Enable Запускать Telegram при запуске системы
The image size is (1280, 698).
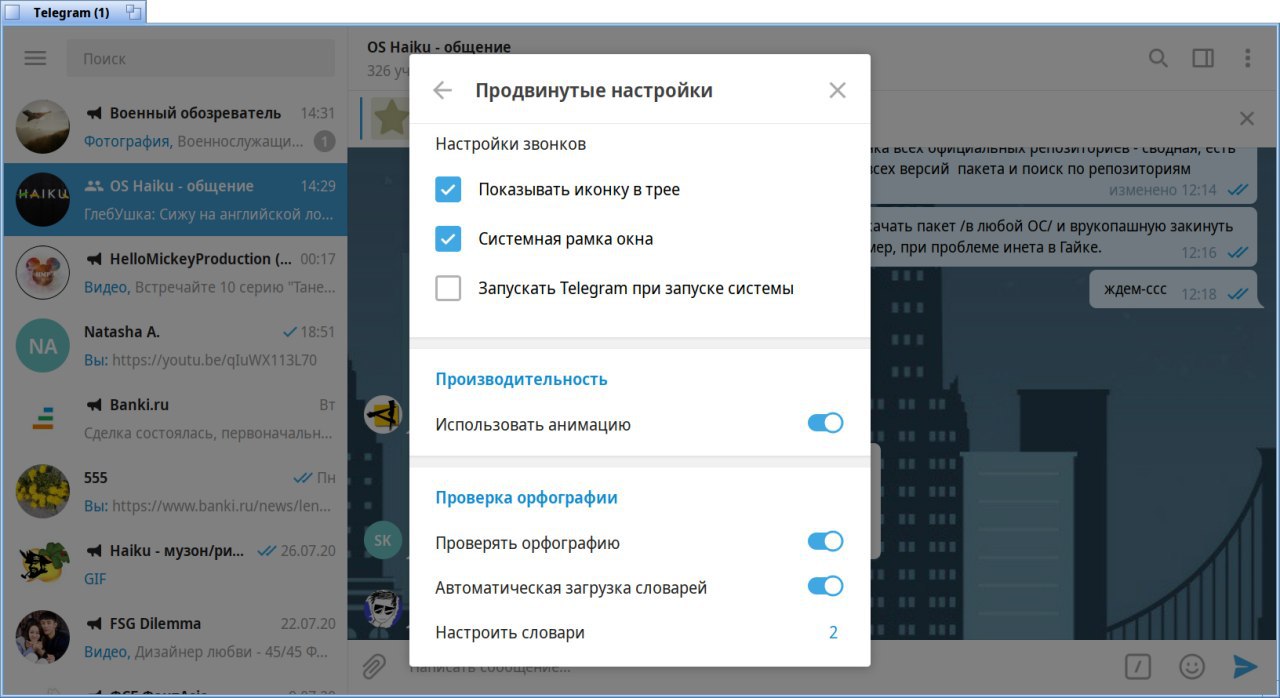pyautogui.click(x=448, y=288)
